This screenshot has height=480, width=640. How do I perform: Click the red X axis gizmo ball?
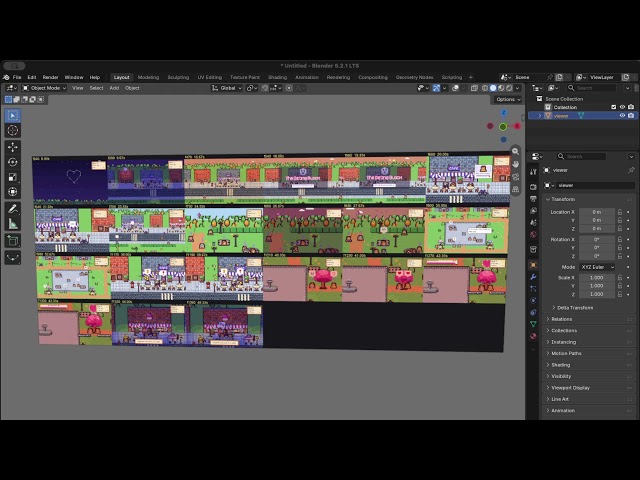click(517, 127)
